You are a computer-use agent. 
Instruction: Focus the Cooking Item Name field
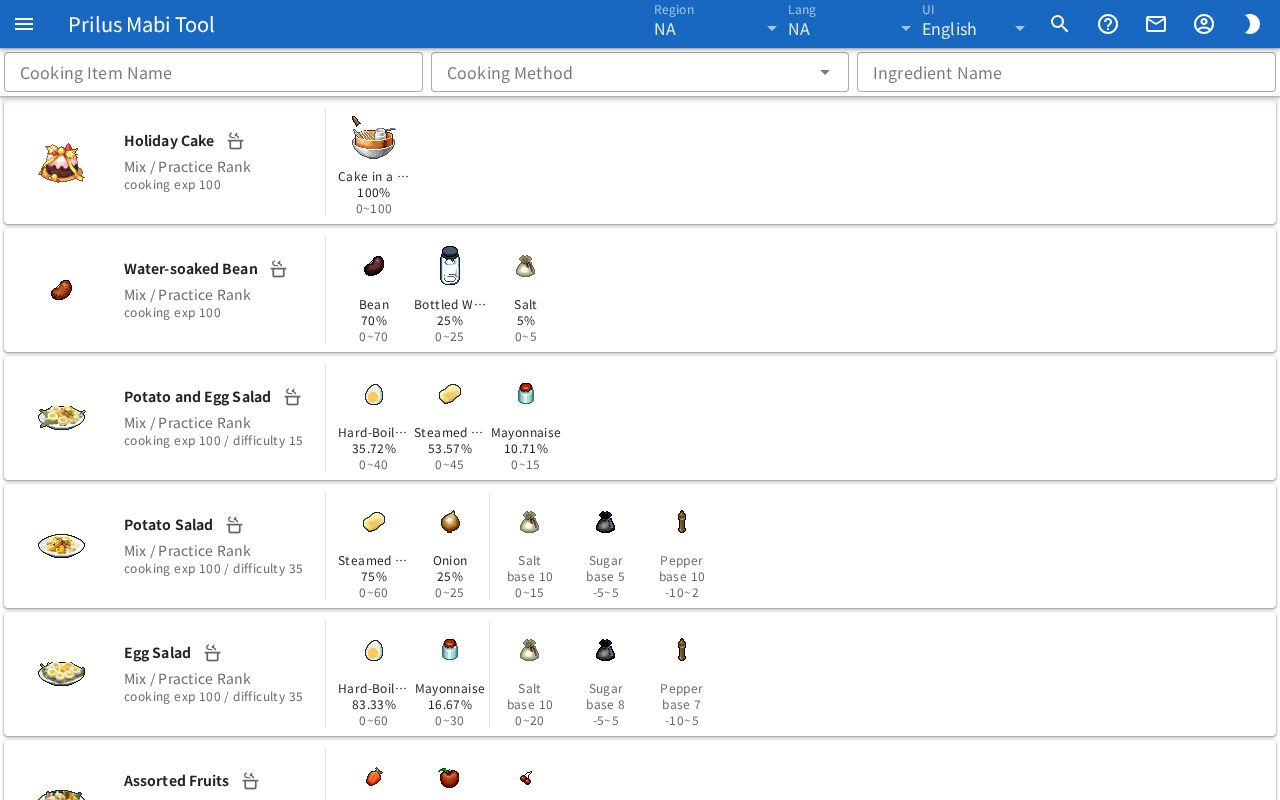[x=213, y=73]
